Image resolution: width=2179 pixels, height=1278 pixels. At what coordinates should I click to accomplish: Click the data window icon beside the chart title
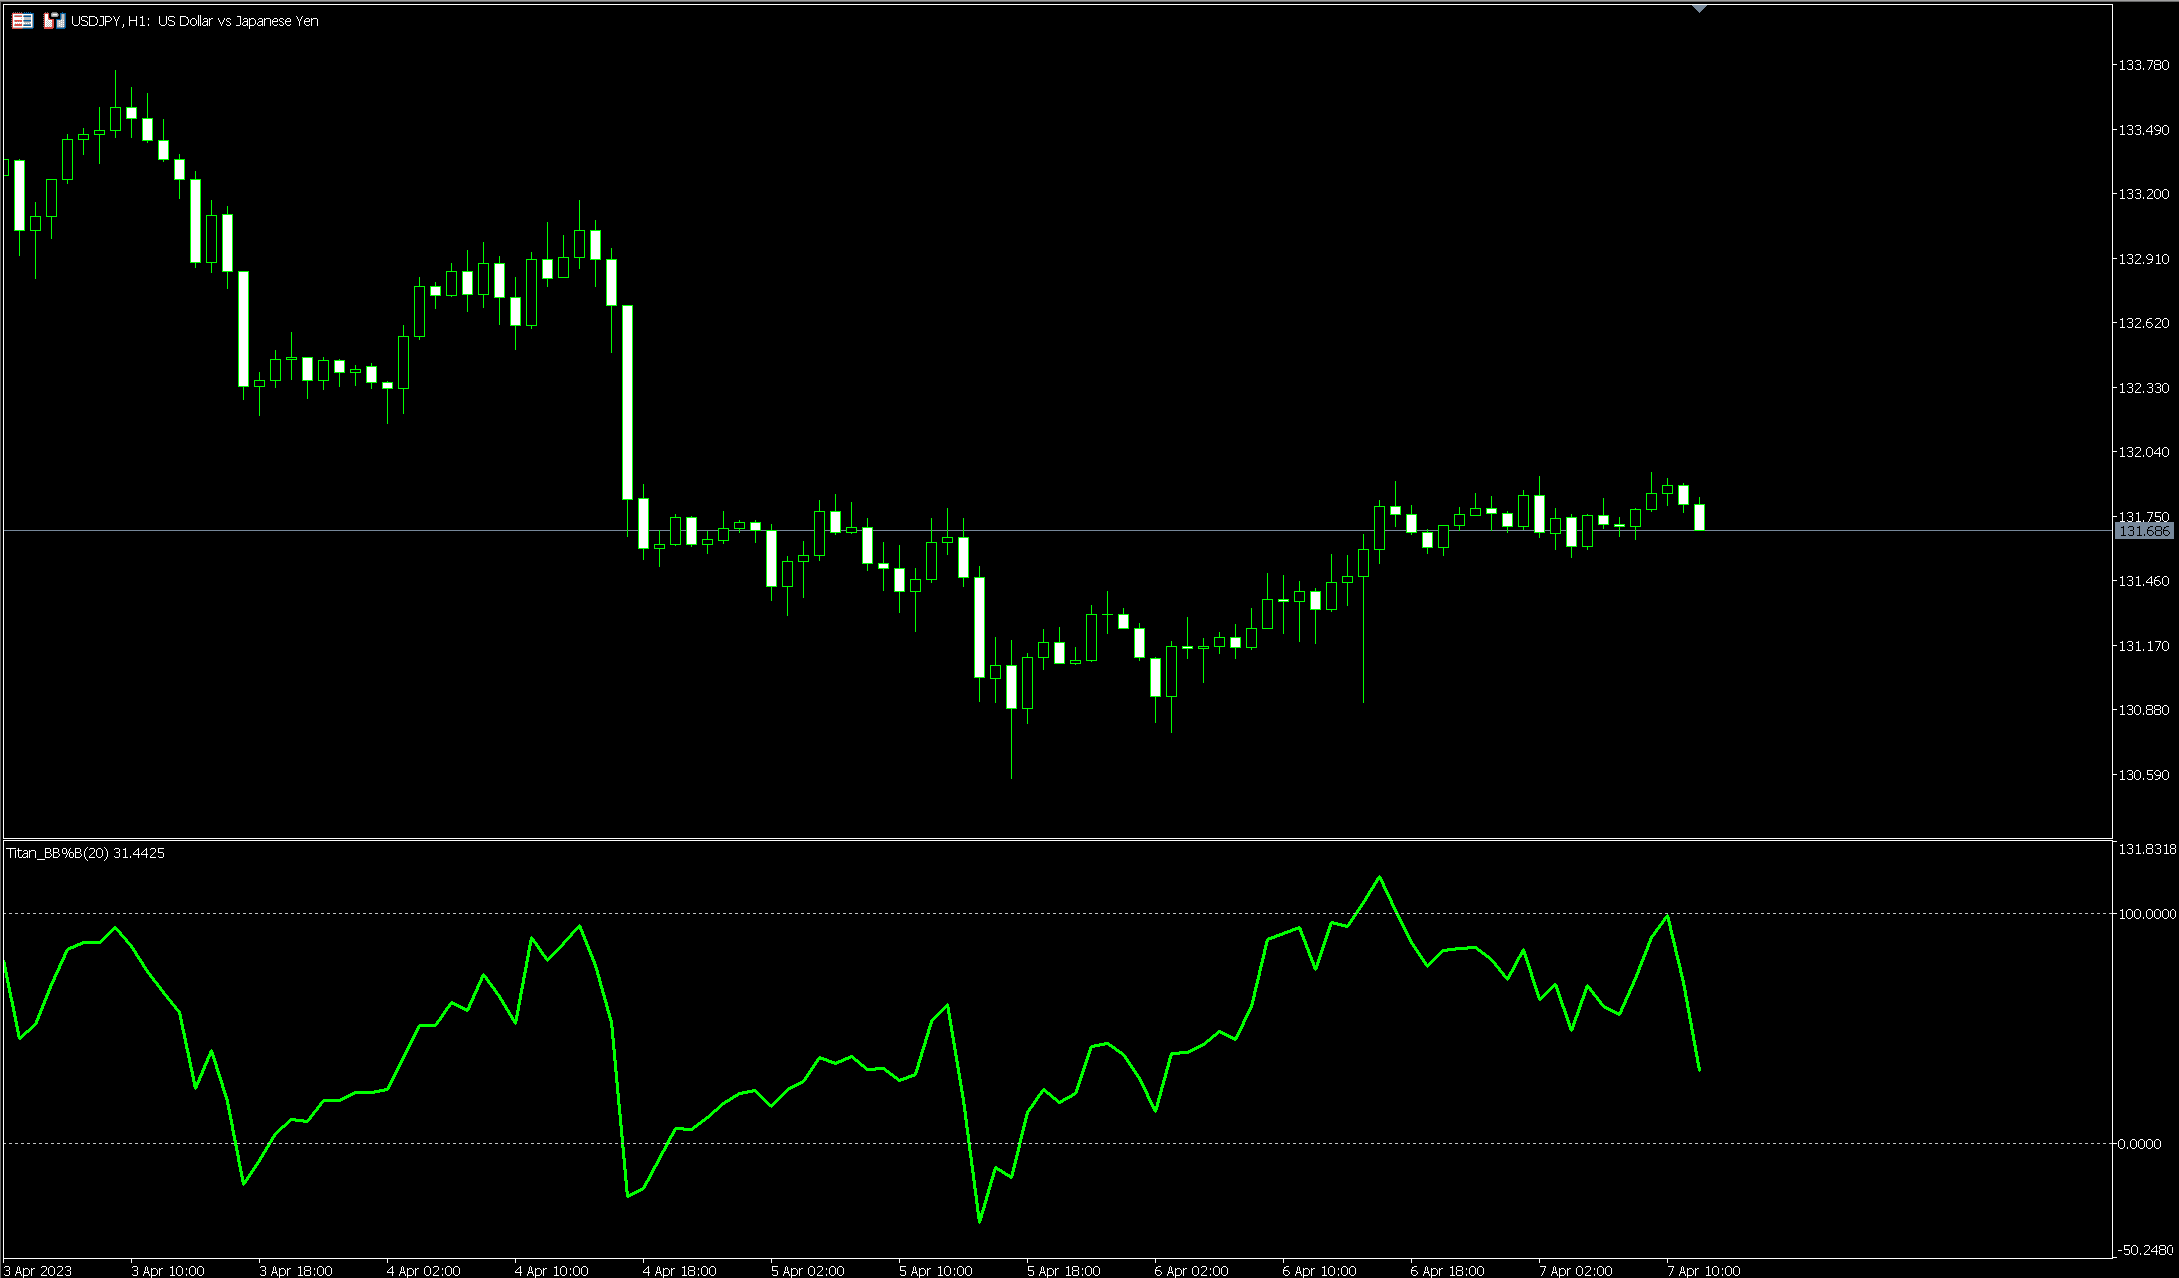point(20,20)
